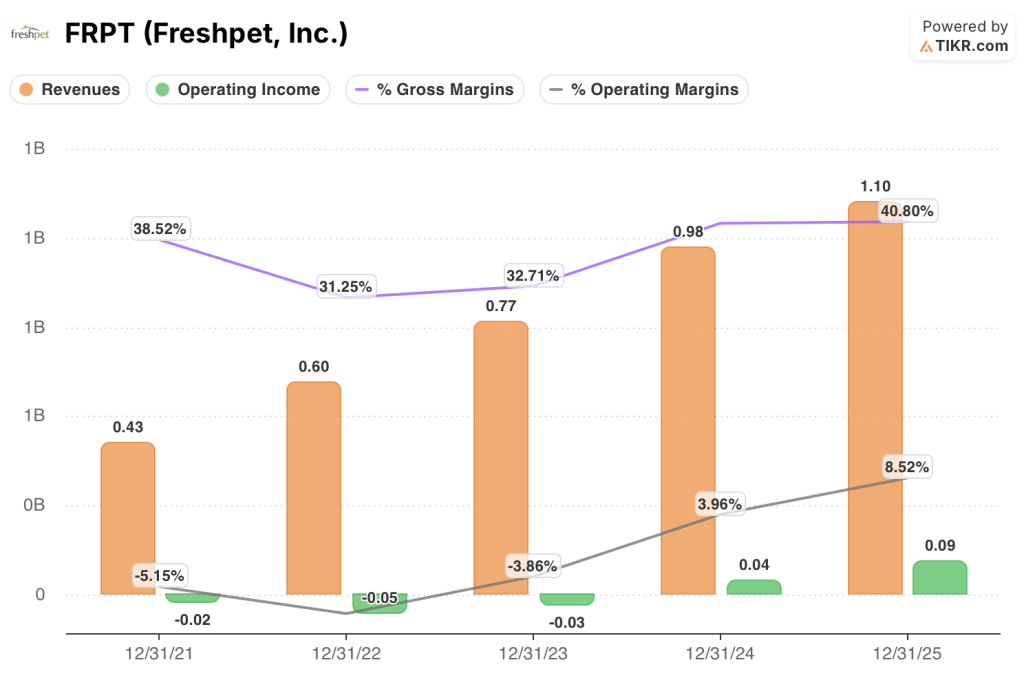The height and width of the screenshot is (680, 1024).
Task: Click the orange TIKR flame icon
Action: point(926,45)
